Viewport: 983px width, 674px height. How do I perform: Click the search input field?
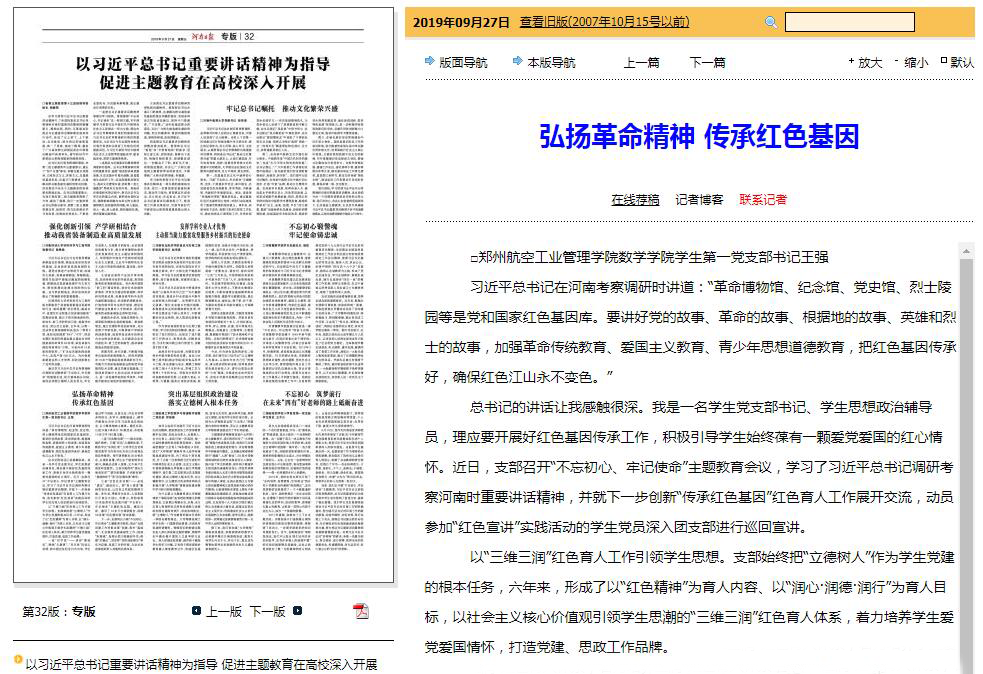(x=849, y=22)
